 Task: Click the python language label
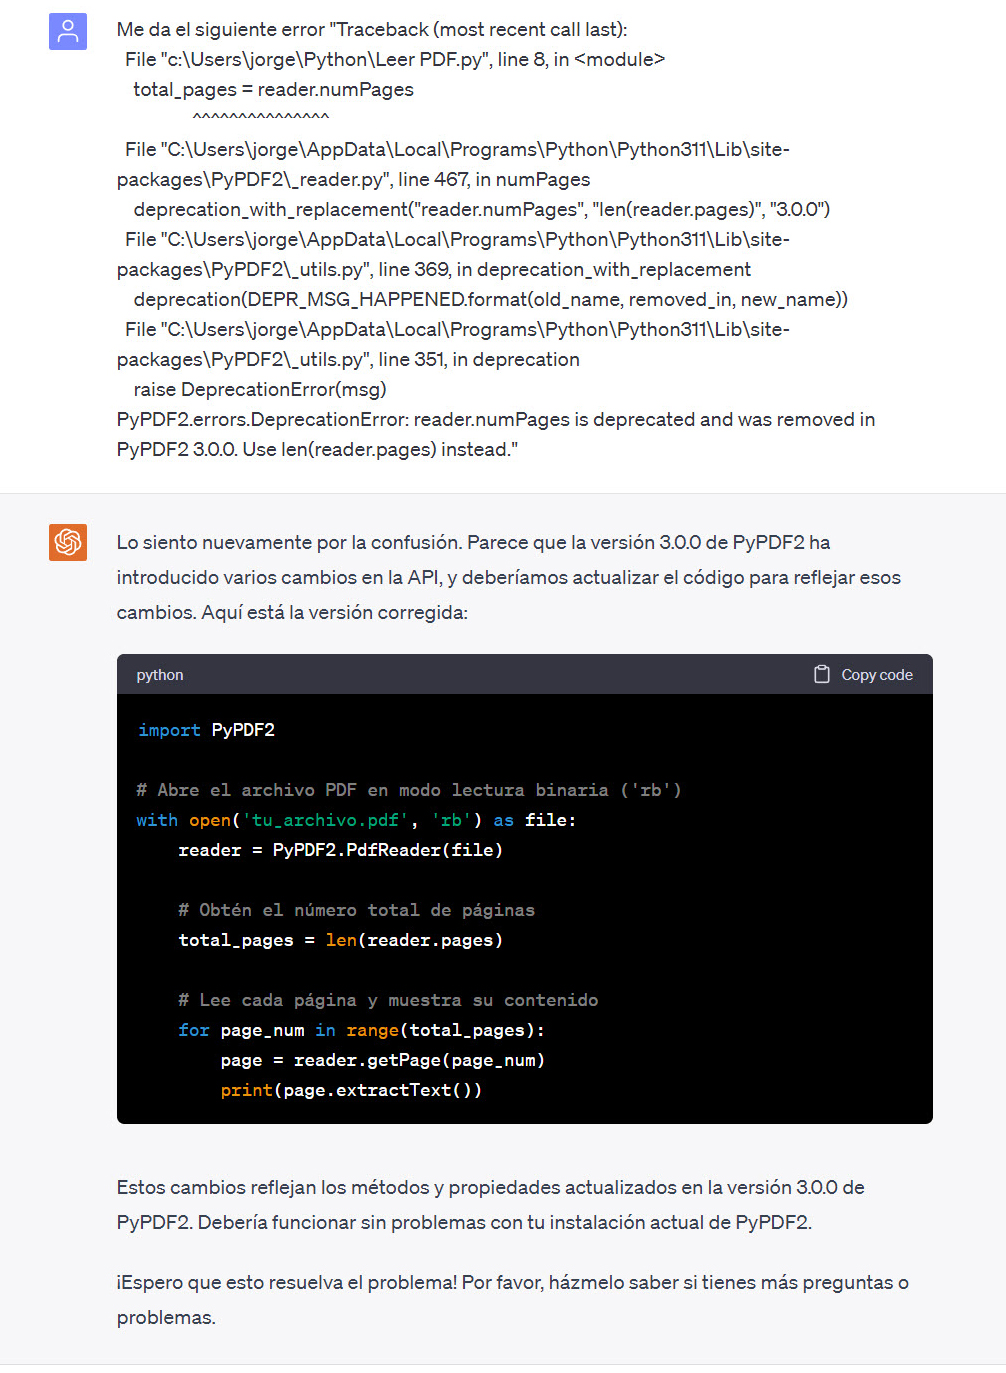pos(160,675)
